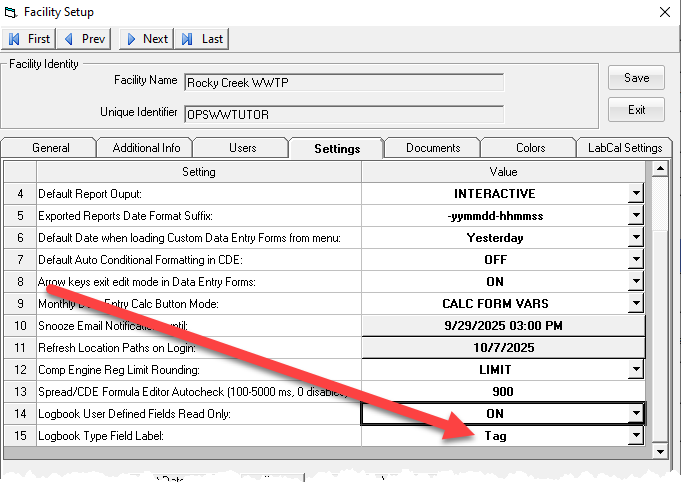Image resolution: width=681 pixels, height=484 pixels.
Task: Toggle Logbook User Defined Fields Read Only dropdown
Action: point(635,414)
